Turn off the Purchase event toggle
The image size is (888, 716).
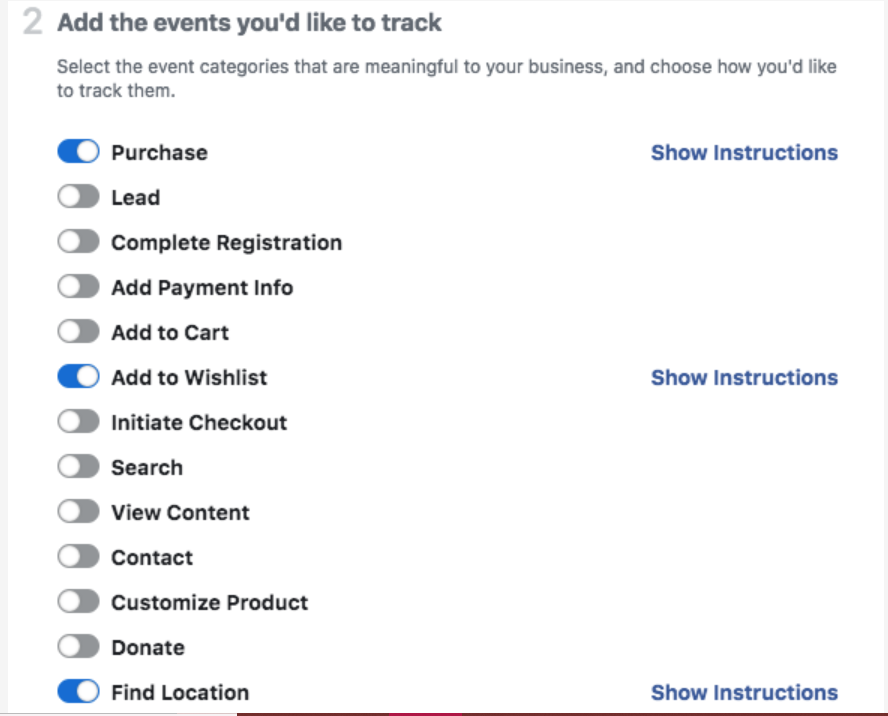pyautogui.click(x=78, y=152)
